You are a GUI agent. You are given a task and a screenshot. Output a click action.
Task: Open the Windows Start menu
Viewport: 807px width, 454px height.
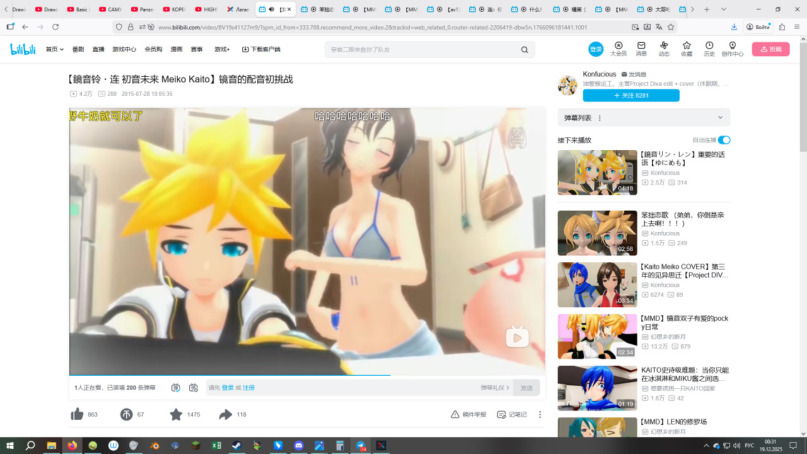coord(10,445)
